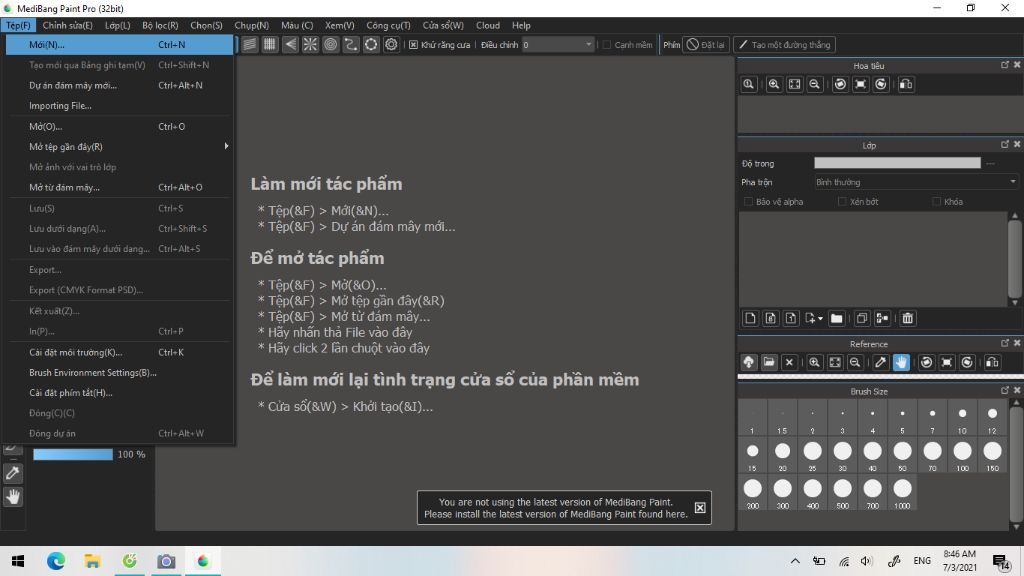Screen dimensions: 1024x576
Task: Select eyedropper tool in left toolbar
Action: 12,473
